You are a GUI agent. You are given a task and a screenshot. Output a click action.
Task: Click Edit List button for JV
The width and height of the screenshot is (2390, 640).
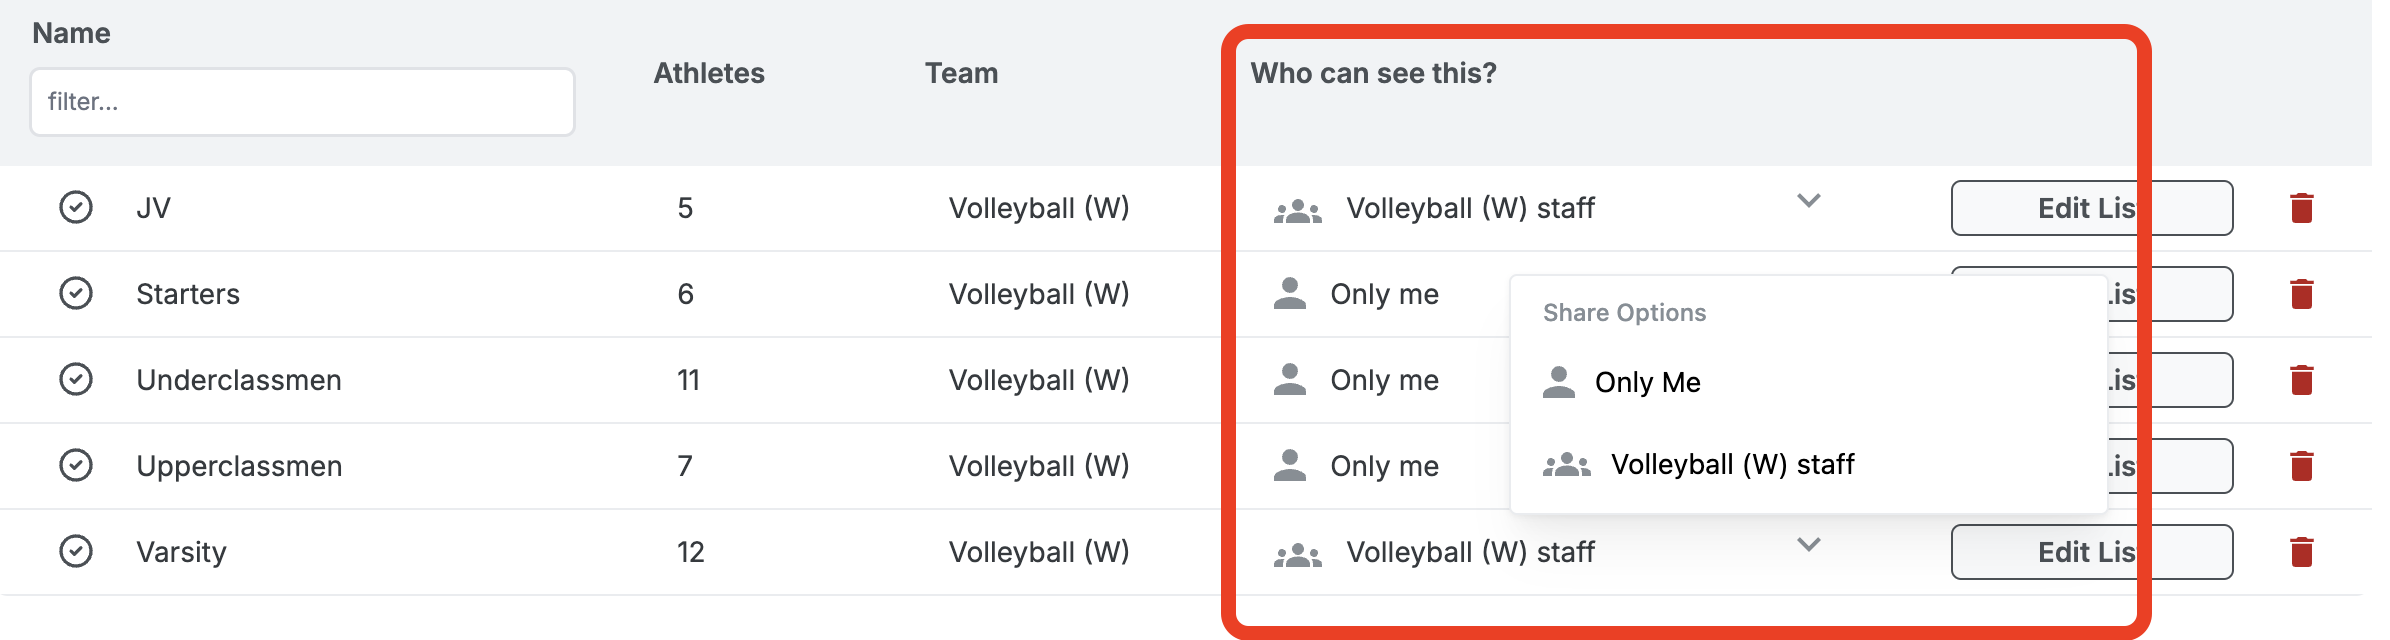[x=2090, y=208]
